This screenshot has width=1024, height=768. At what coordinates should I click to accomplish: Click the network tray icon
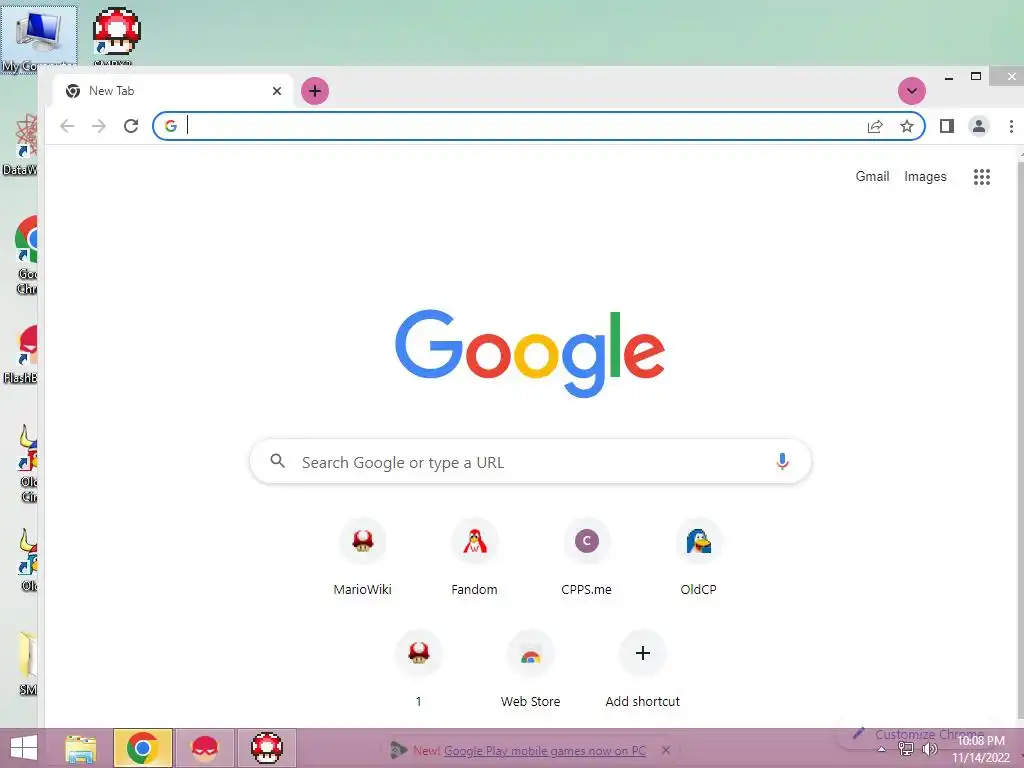click(906, 749)
